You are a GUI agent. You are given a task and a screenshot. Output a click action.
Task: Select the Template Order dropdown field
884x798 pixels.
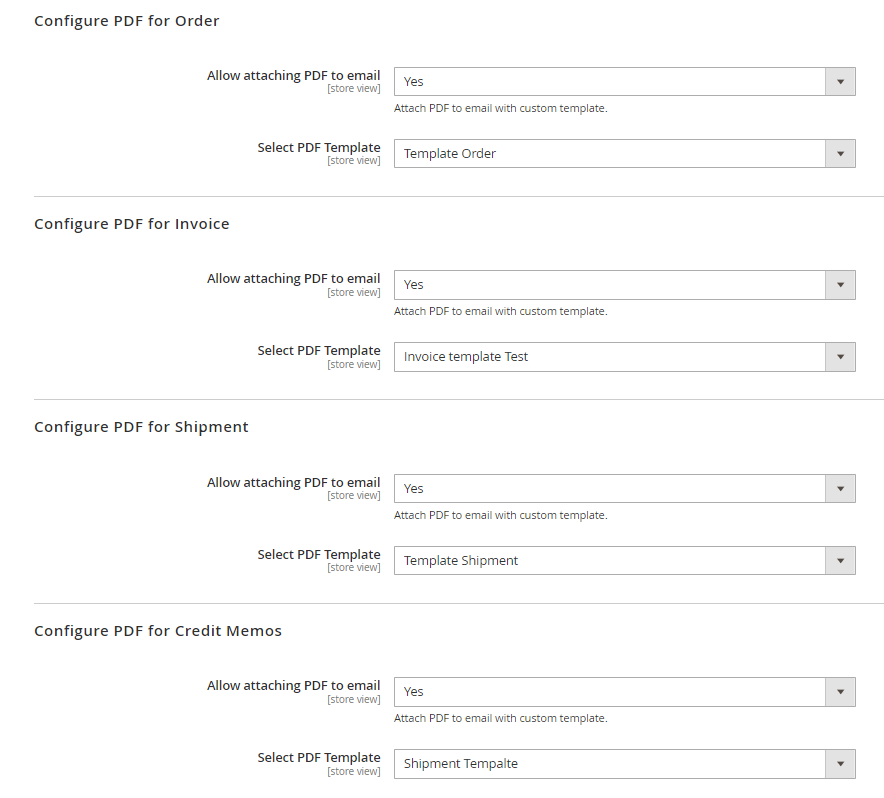click(625, 154)
